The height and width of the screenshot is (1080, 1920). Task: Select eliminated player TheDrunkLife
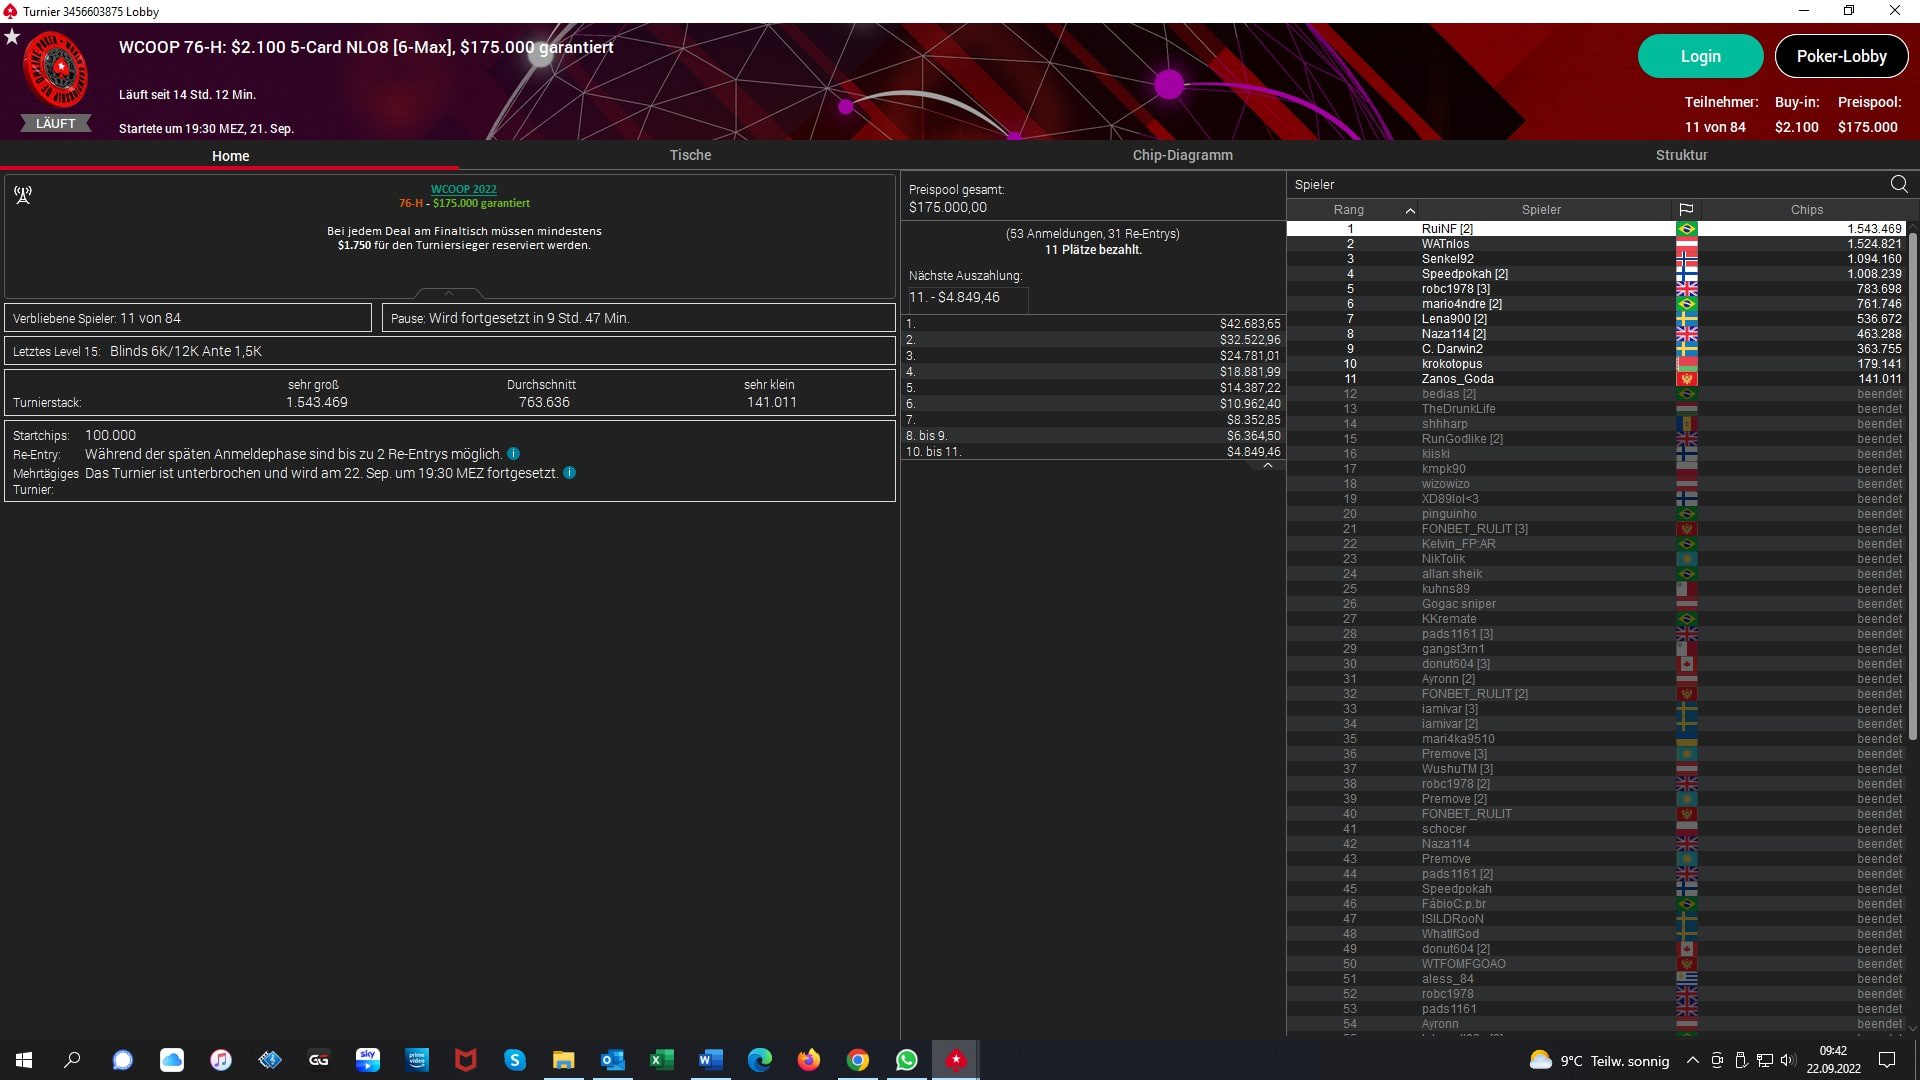1595,408
